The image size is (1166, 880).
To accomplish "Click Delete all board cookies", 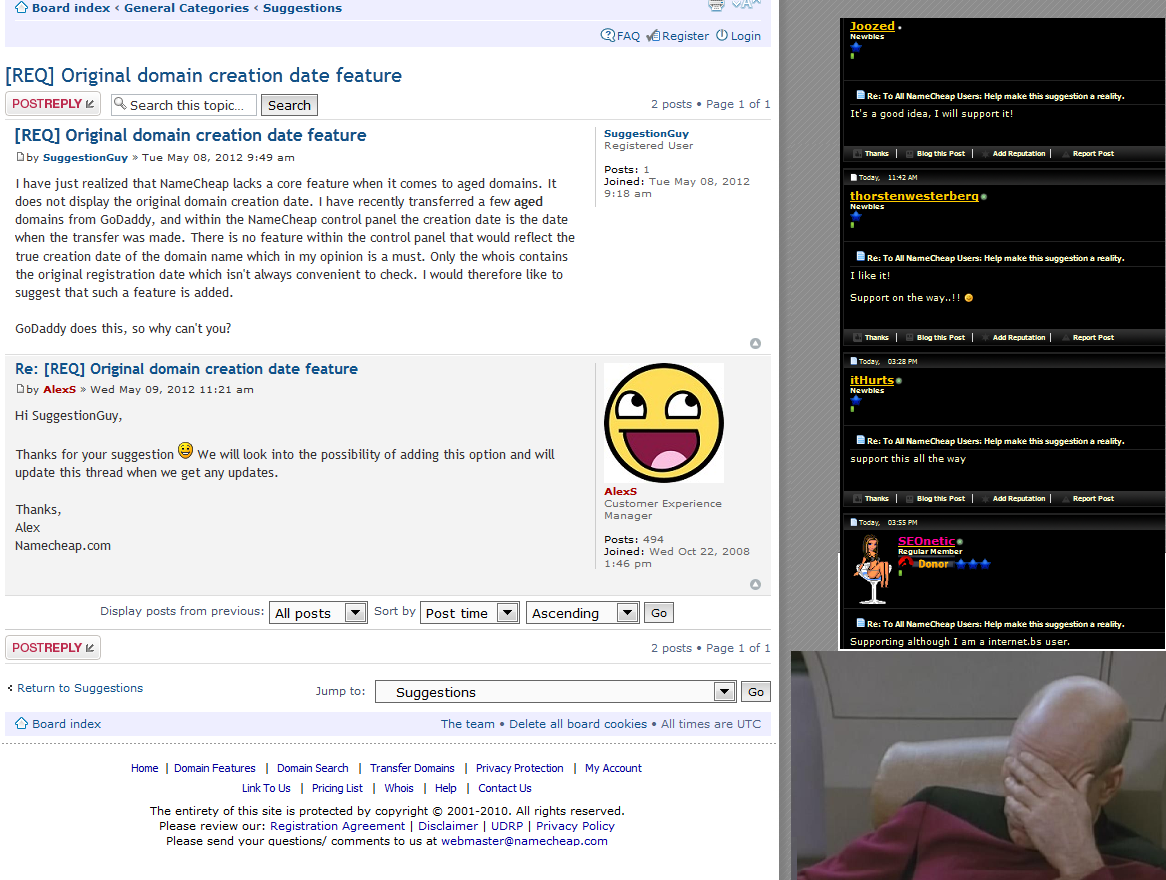I will [578, 724].
